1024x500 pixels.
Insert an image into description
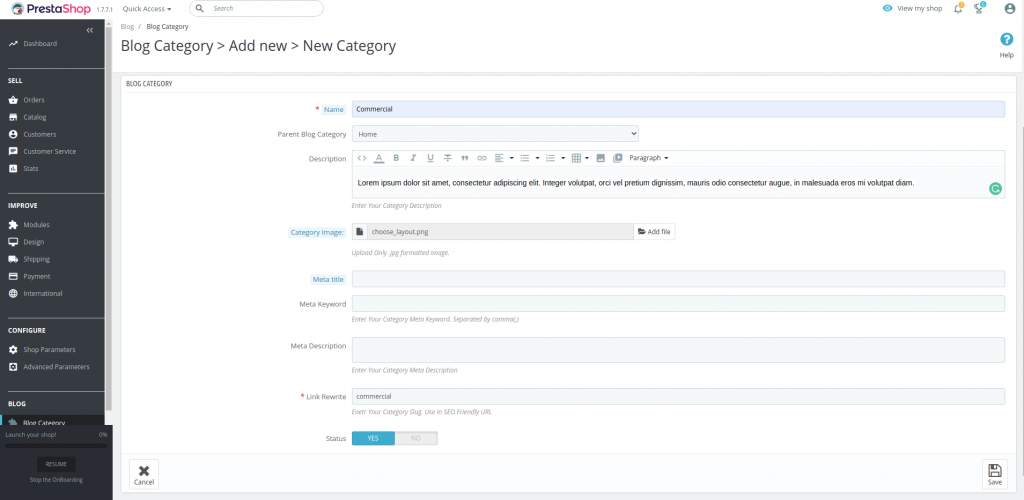tap(601, 158)
